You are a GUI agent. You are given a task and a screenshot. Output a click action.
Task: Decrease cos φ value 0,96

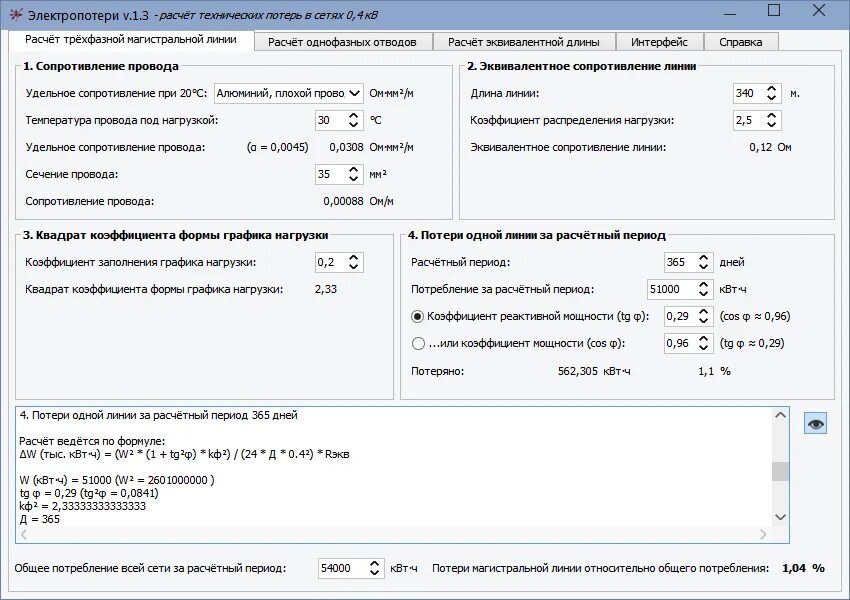(703, 348)
